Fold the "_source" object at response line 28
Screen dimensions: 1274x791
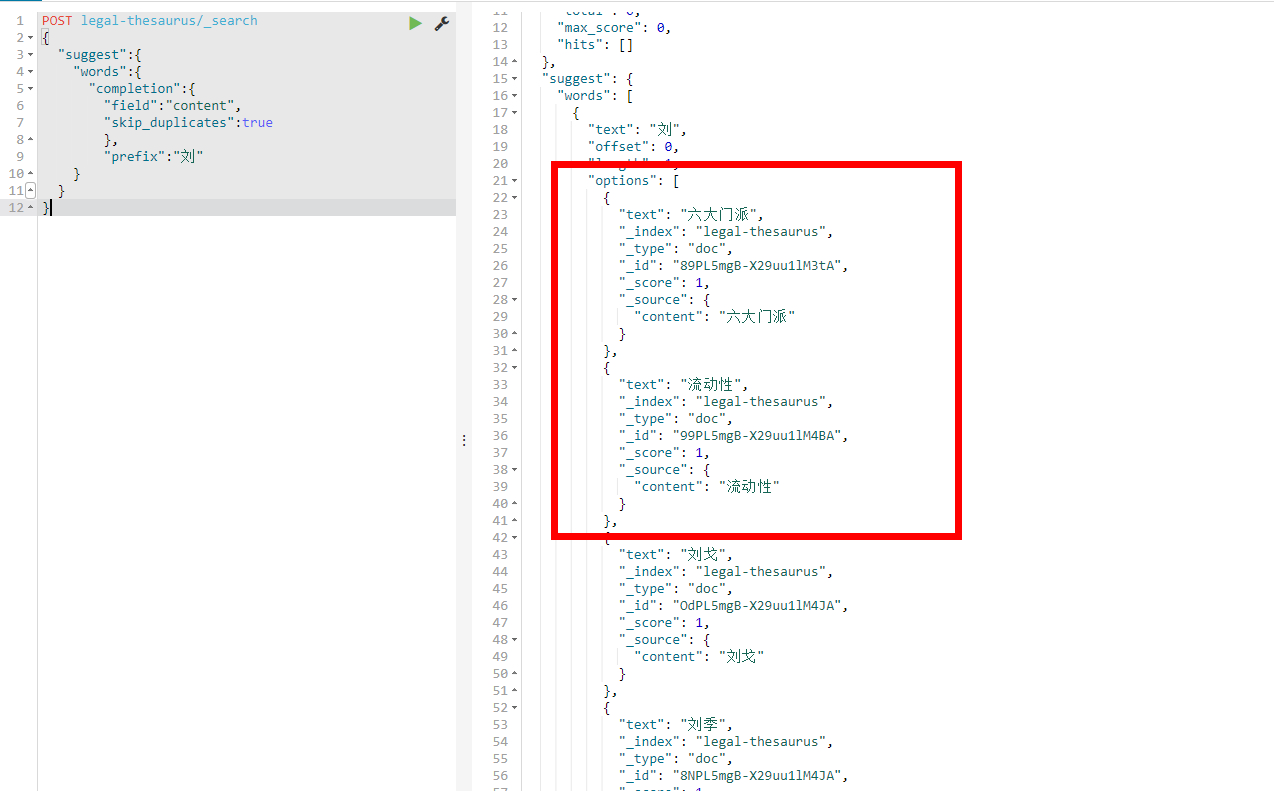[x=514, y=299]
